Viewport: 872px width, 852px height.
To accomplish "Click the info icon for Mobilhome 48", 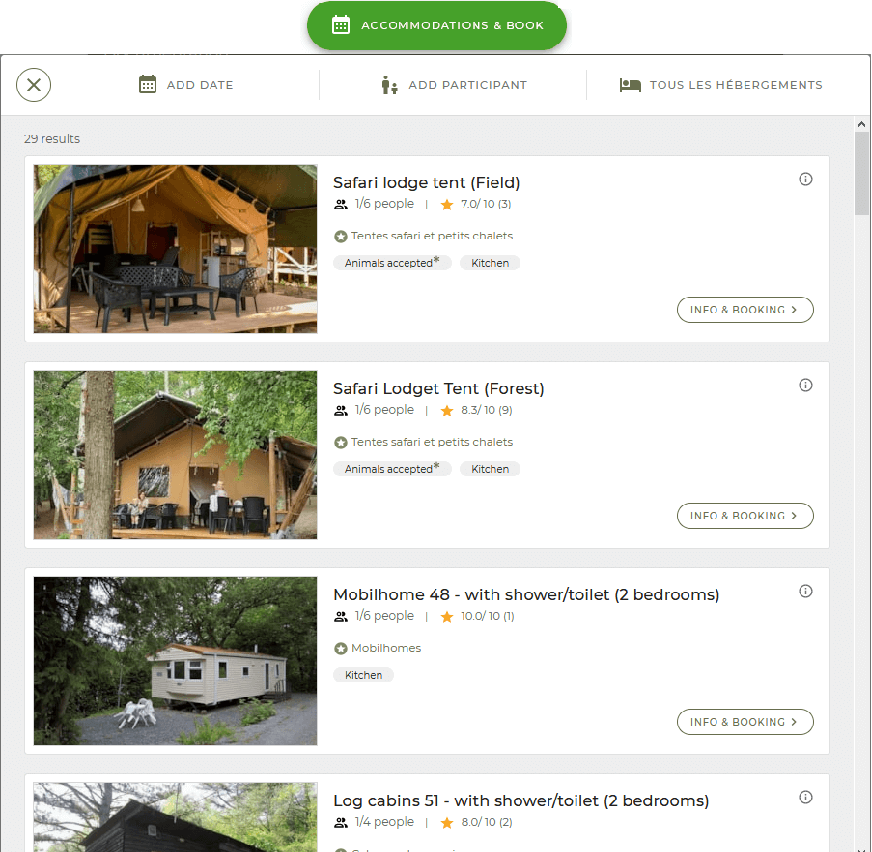I will point(806,591).
